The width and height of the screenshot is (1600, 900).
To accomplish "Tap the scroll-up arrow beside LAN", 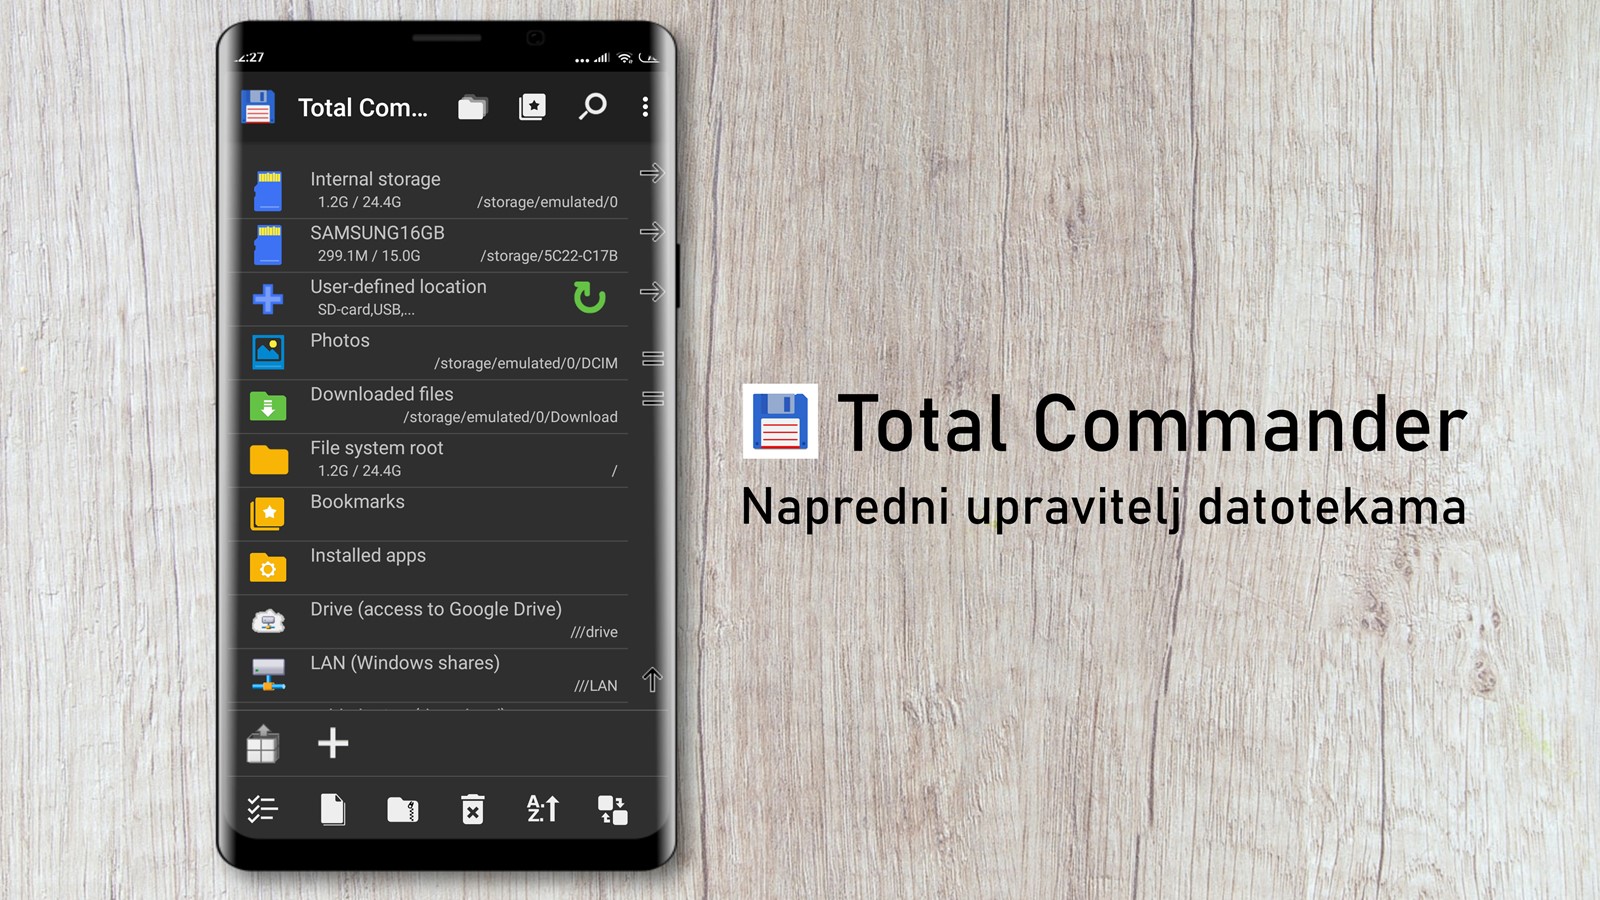I will (652, 680).
